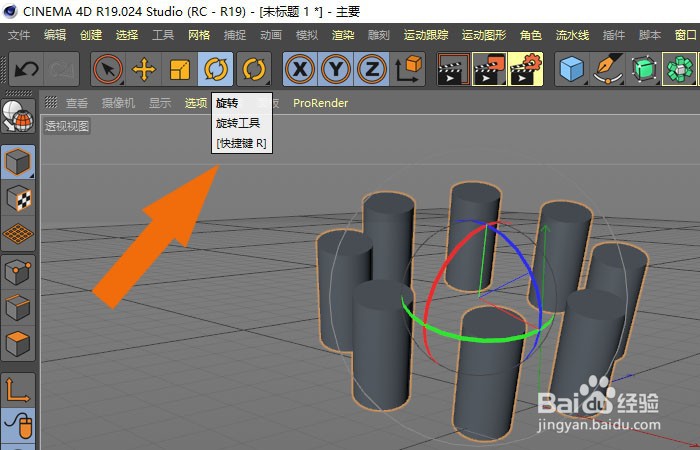Open the 雕刻 menu

379,35
